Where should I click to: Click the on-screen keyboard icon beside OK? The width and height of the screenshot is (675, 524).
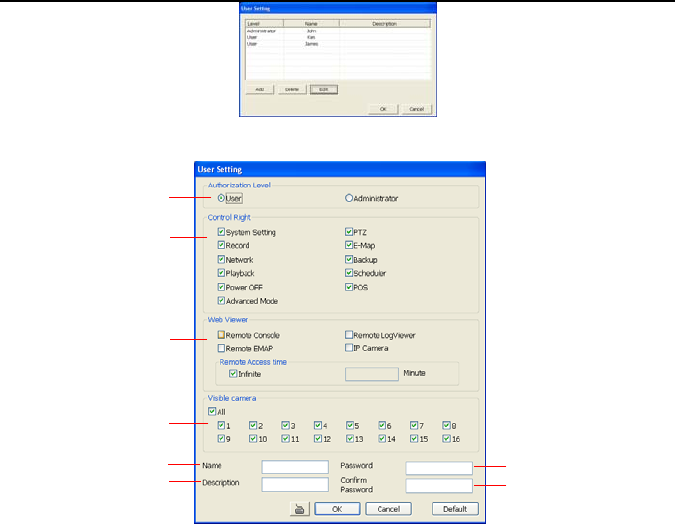coord(299,508)
